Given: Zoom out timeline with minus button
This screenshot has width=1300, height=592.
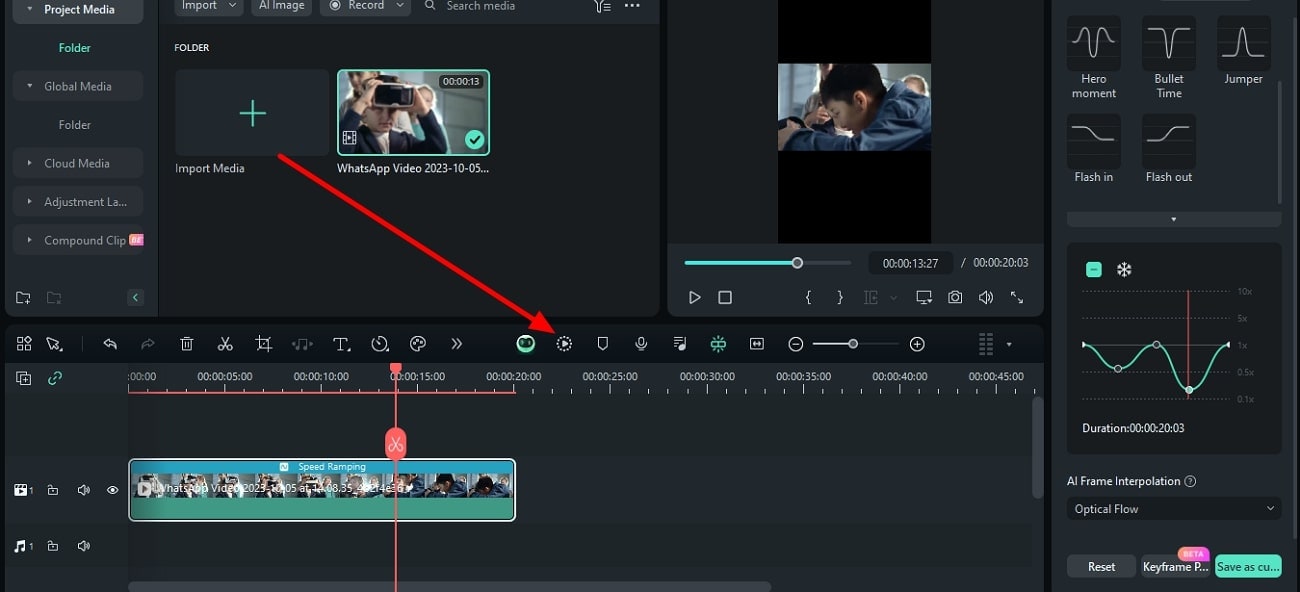Looking at the screenshot, I should [796, 344].
